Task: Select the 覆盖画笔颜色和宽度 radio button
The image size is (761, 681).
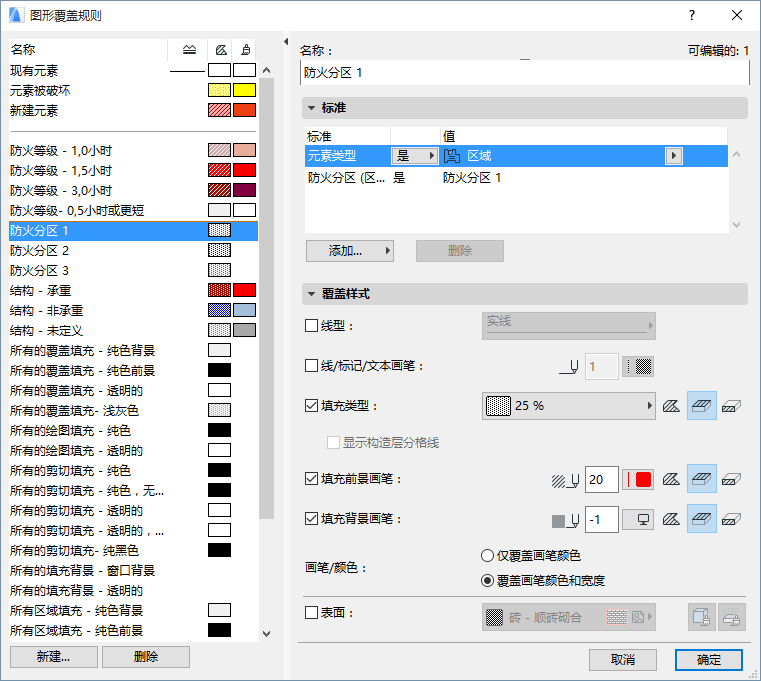Action: (x=487, y=581)
